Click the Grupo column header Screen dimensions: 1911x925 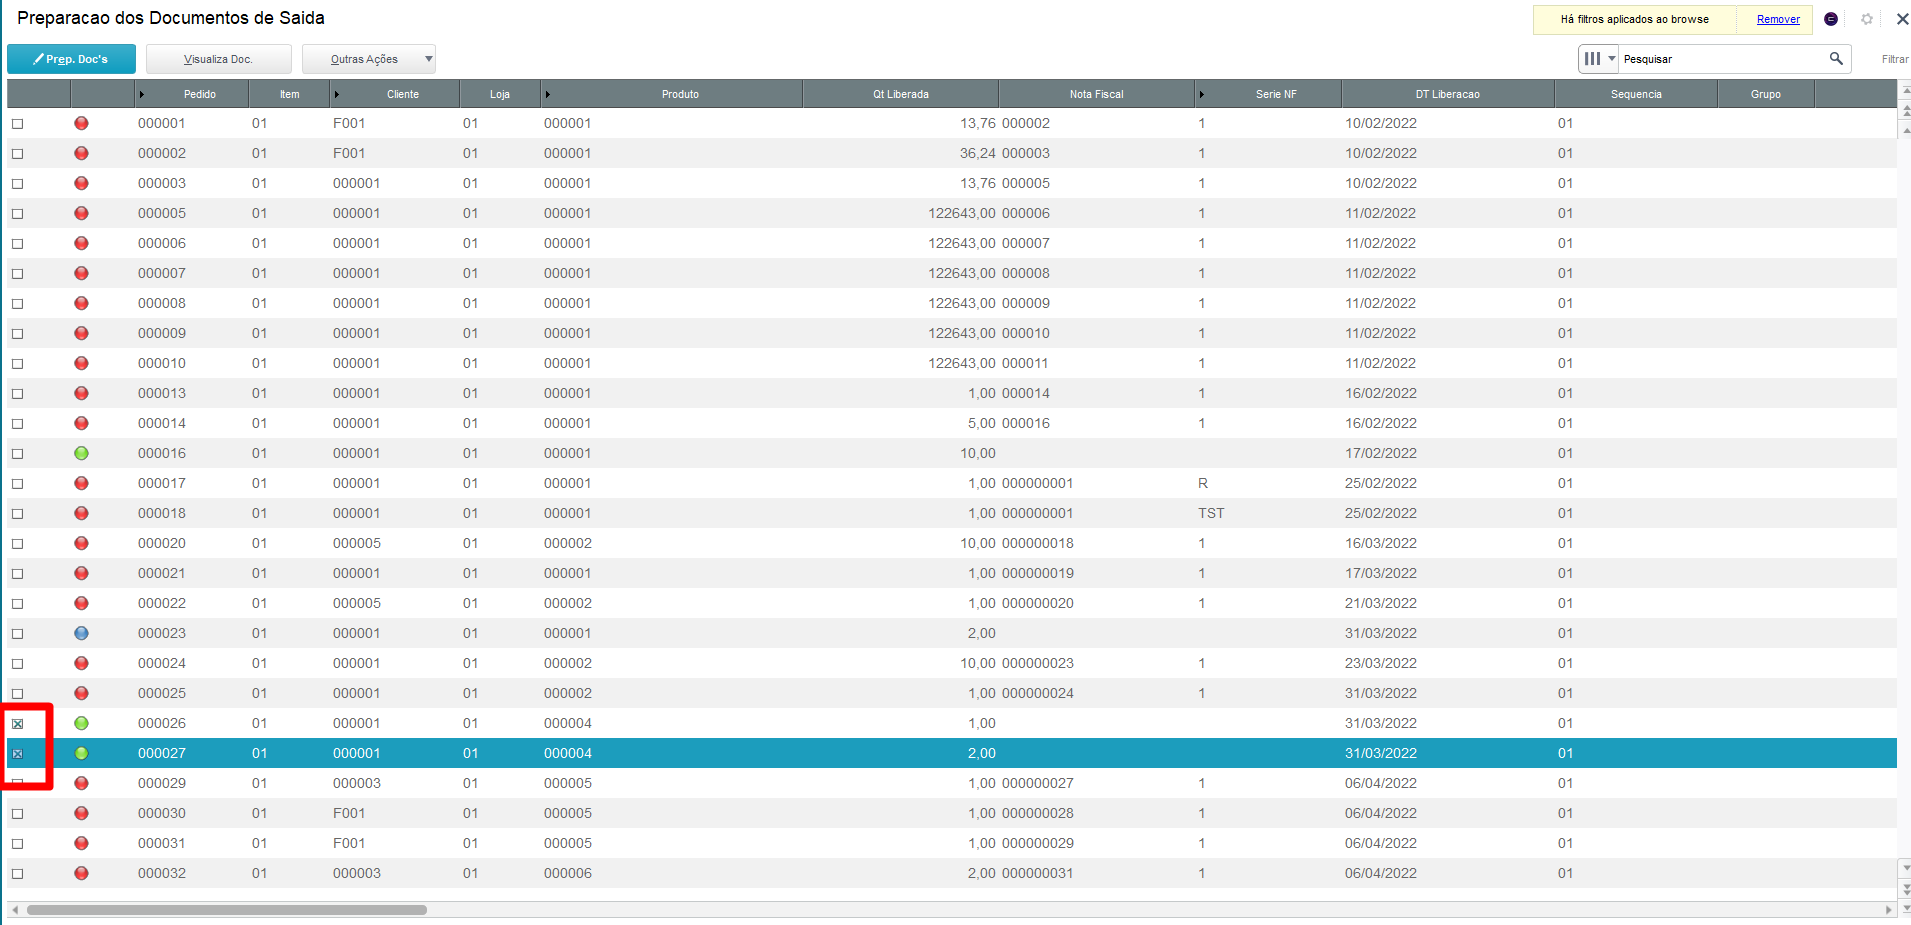[1766, 94]
